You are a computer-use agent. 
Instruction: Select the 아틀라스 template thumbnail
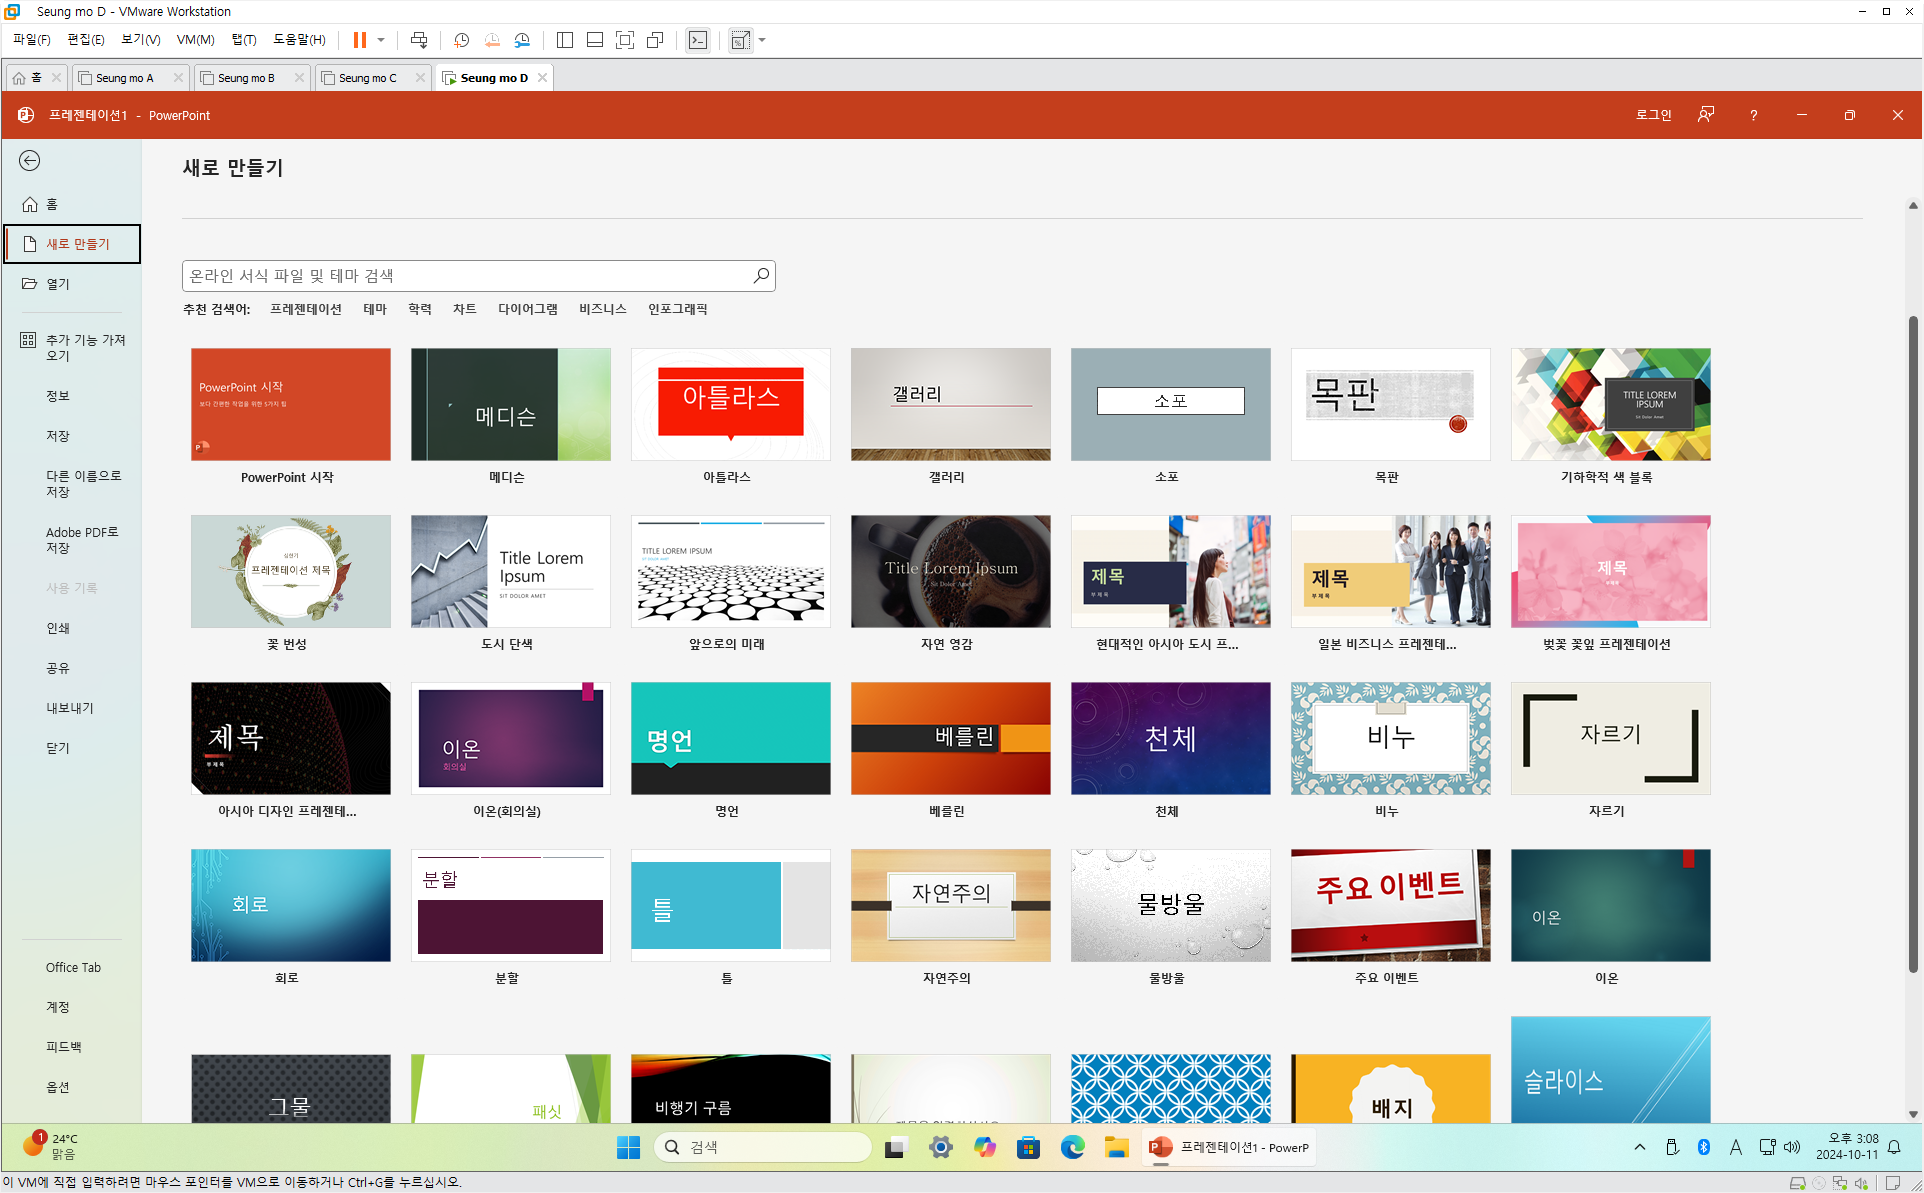730,405
